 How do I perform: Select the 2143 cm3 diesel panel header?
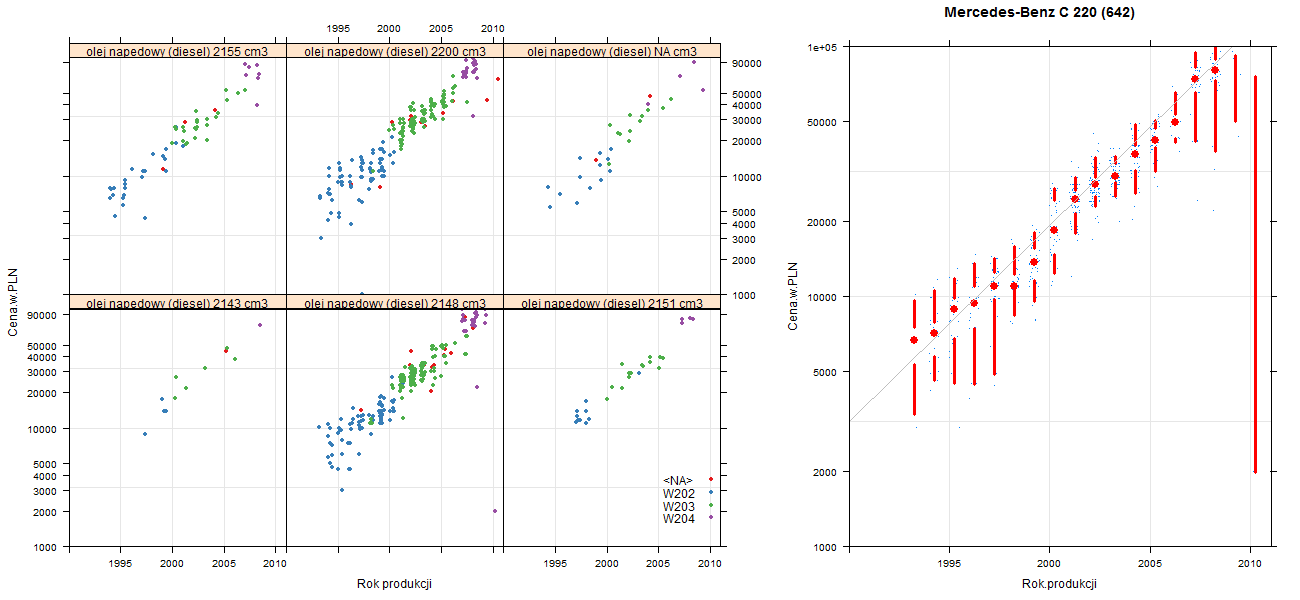178,303
